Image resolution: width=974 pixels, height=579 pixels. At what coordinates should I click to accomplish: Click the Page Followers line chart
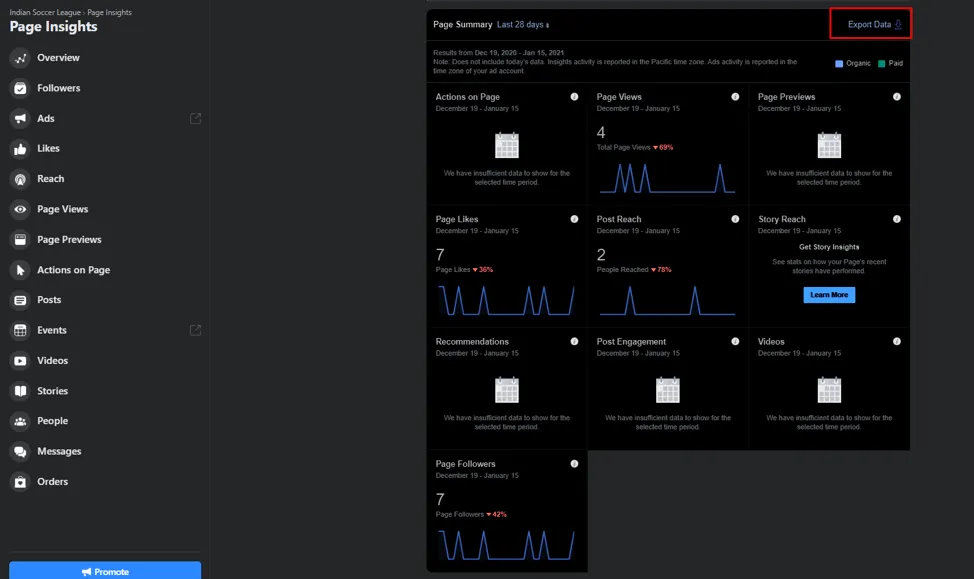[x=506, y=545]
